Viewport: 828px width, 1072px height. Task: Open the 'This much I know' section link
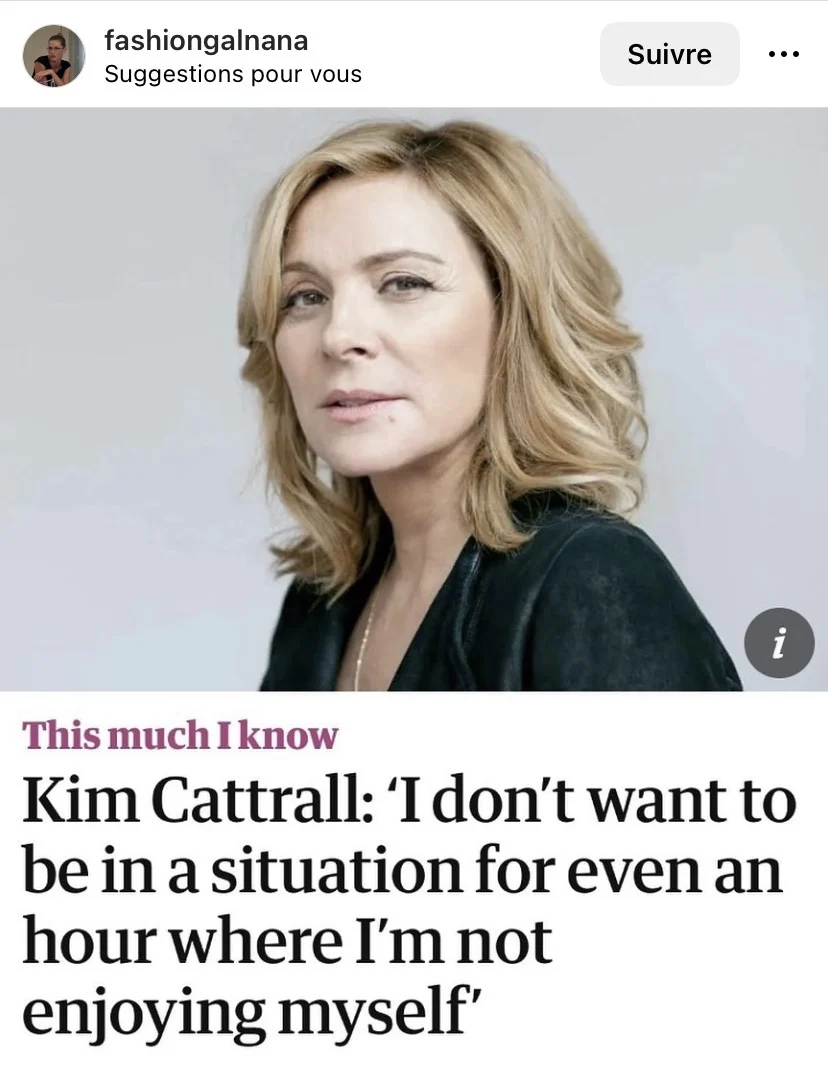[181, 735]
